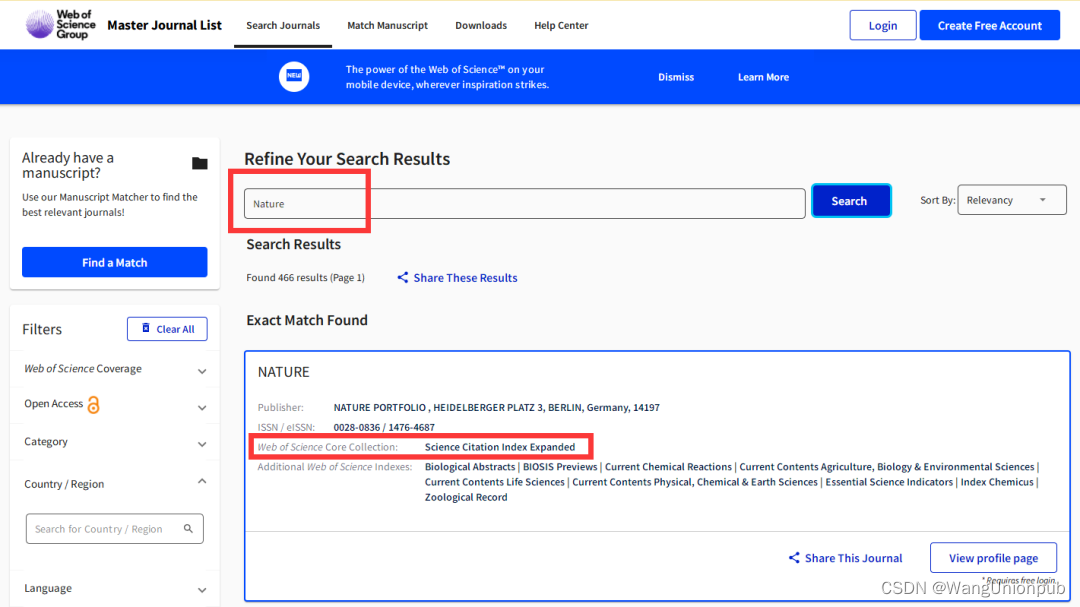
Task: Click share icon next to Share These Results
Action: 402,277
